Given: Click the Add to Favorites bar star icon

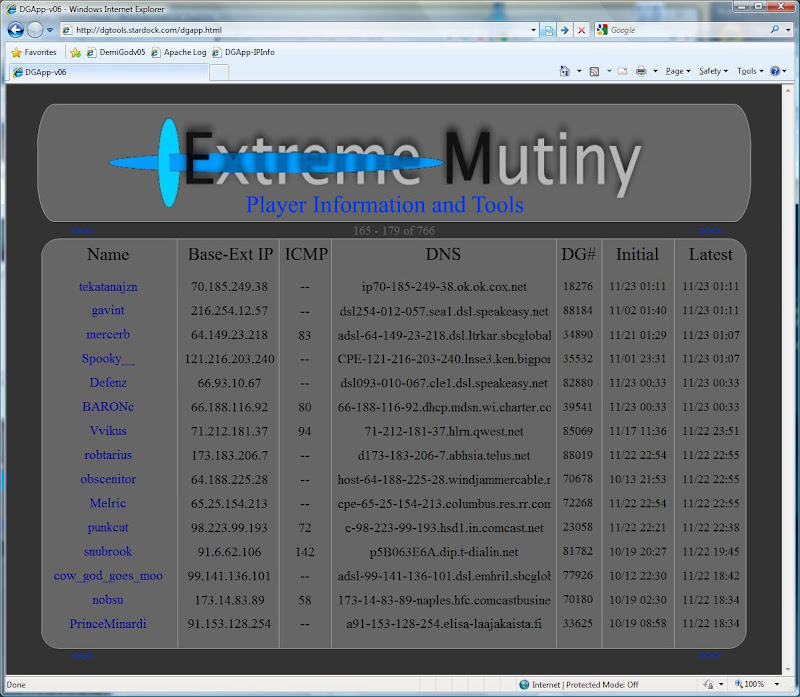Looking at the screenshot, I should (x=76, y=52).
